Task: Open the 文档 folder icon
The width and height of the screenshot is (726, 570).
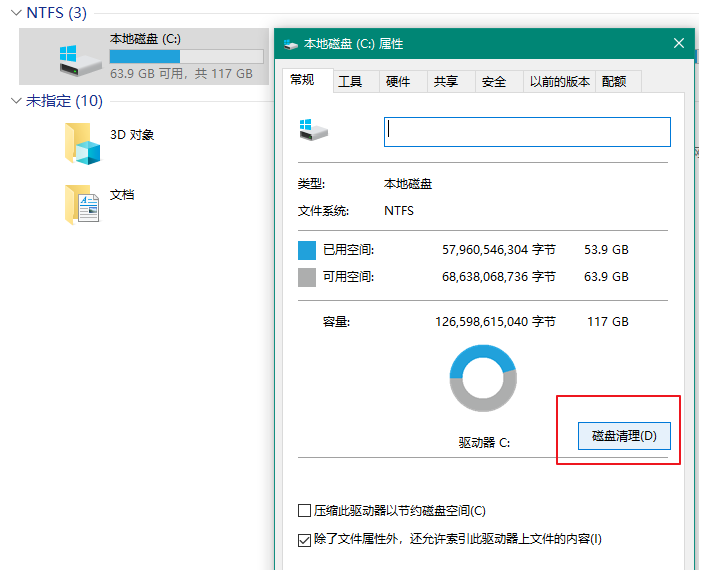Action: (x=82, y=204)
